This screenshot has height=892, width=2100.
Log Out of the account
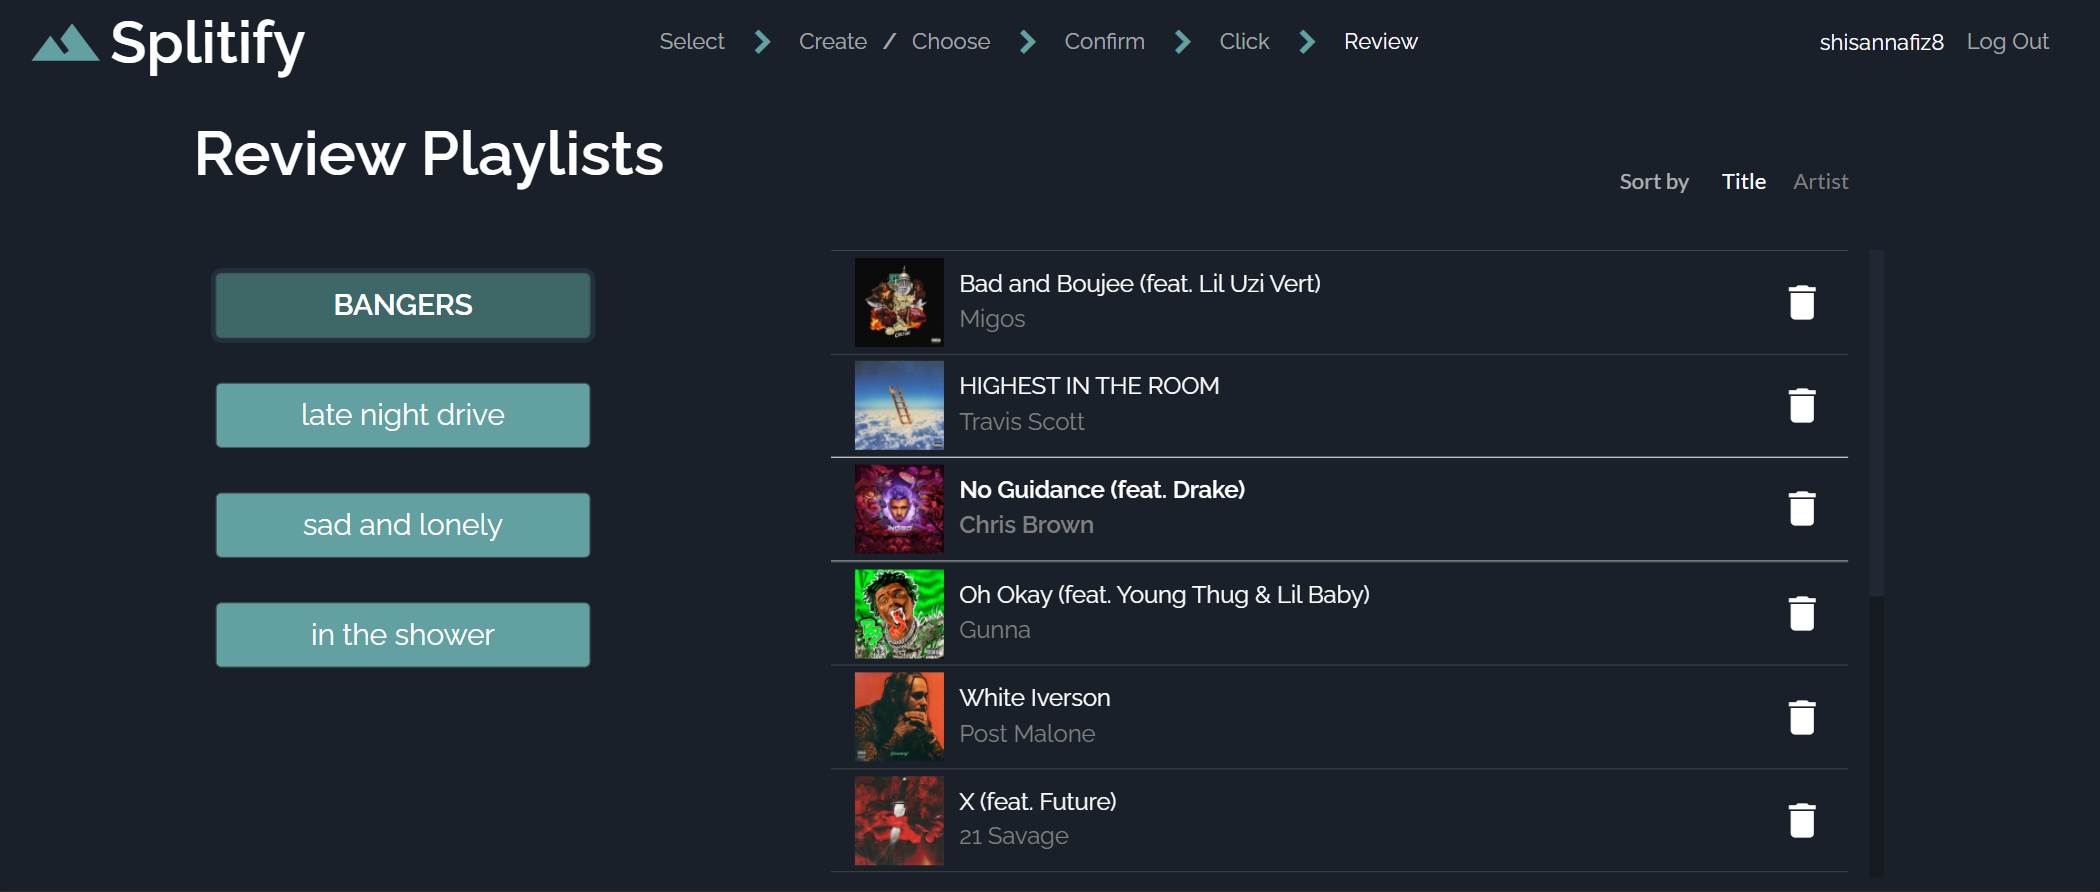point(2007,42)
